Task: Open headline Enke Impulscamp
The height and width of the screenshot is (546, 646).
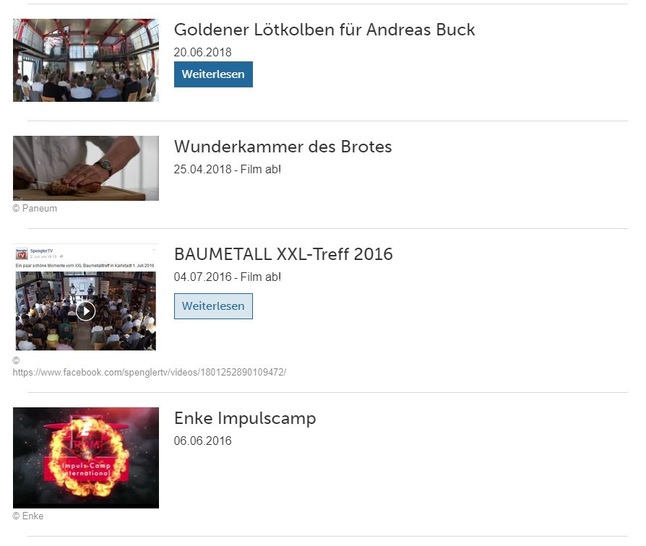Action: [245, 419]
